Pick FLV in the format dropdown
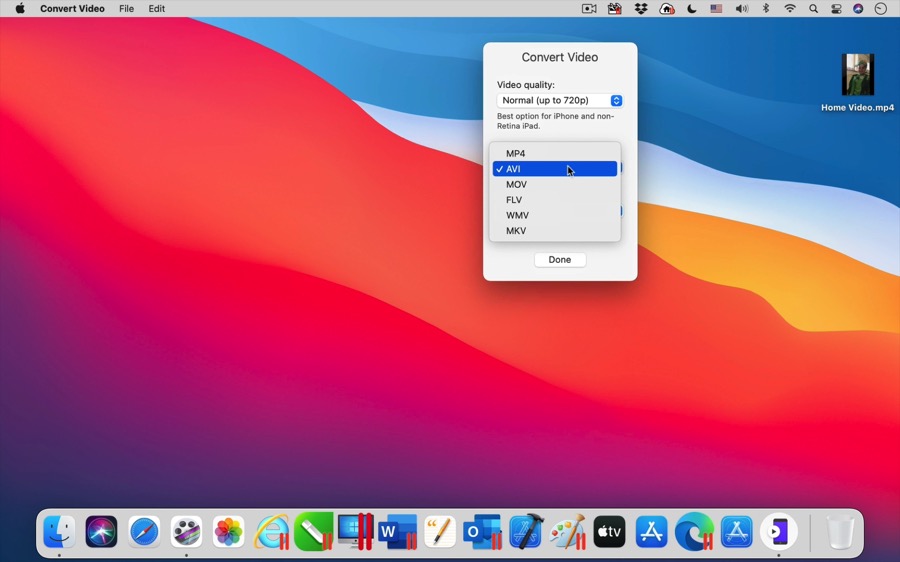 point(514,200)
